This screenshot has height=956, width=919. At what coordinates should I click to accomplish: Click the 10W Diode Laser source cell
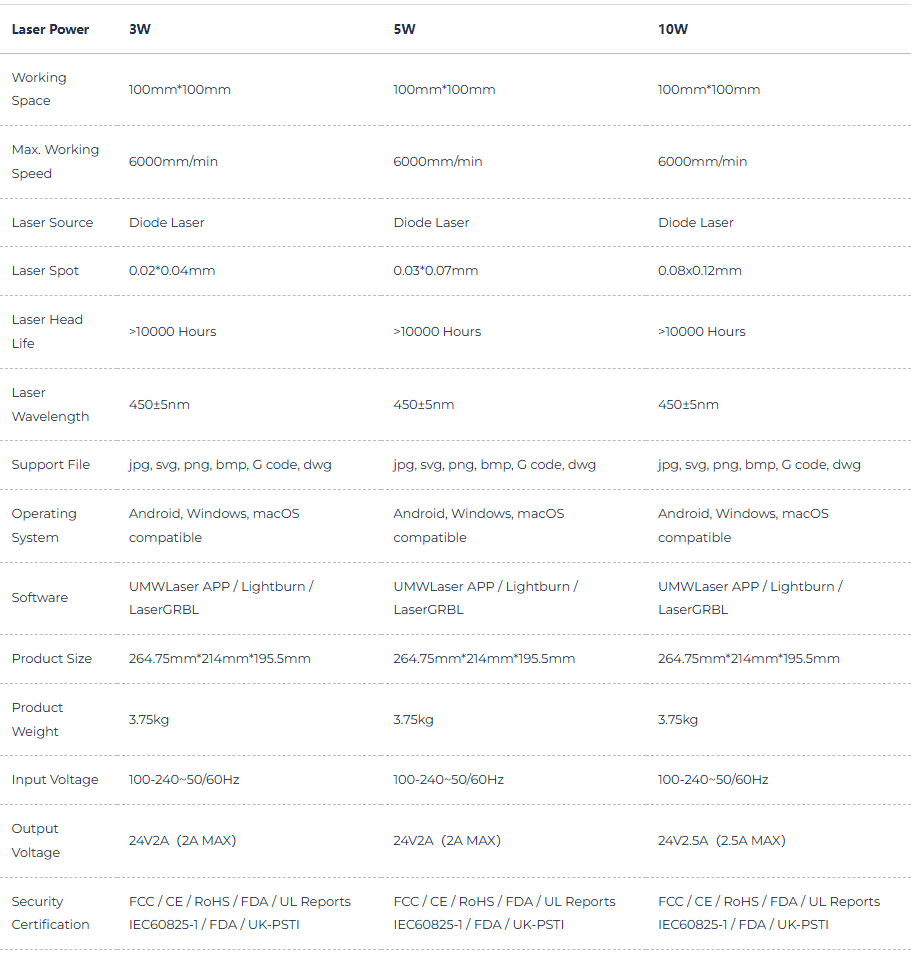tap(696, 223)
